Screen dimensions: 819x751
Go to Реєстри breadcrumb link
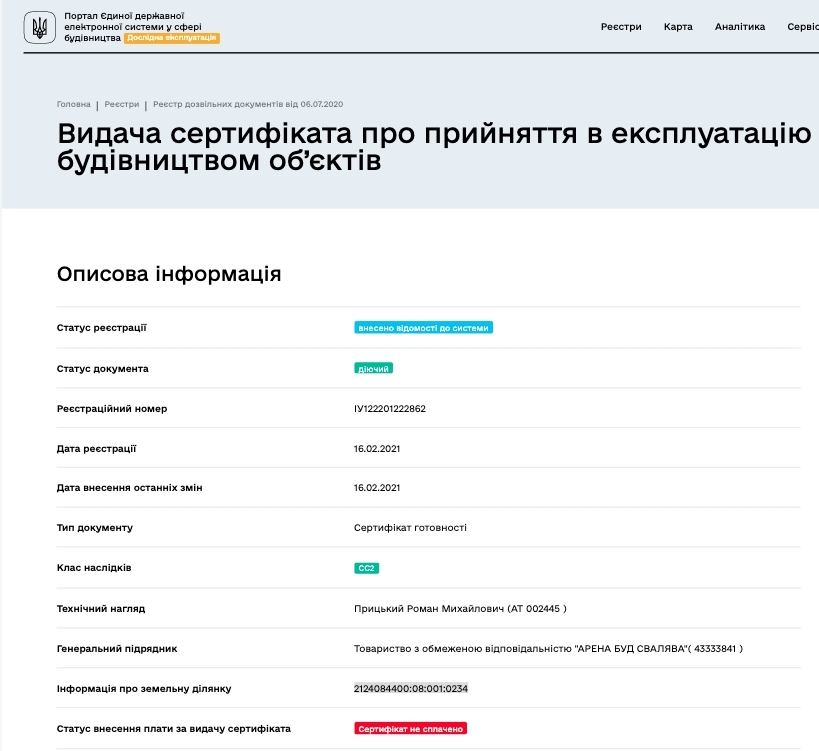pos(122,104)
